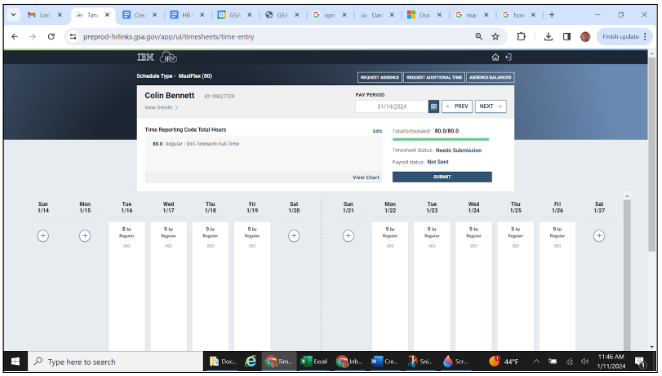Image resolution: width=662 pixels, height=376 pixels.
Task: Toggle the browser side panel icon
Action: [x=567, y=37]
